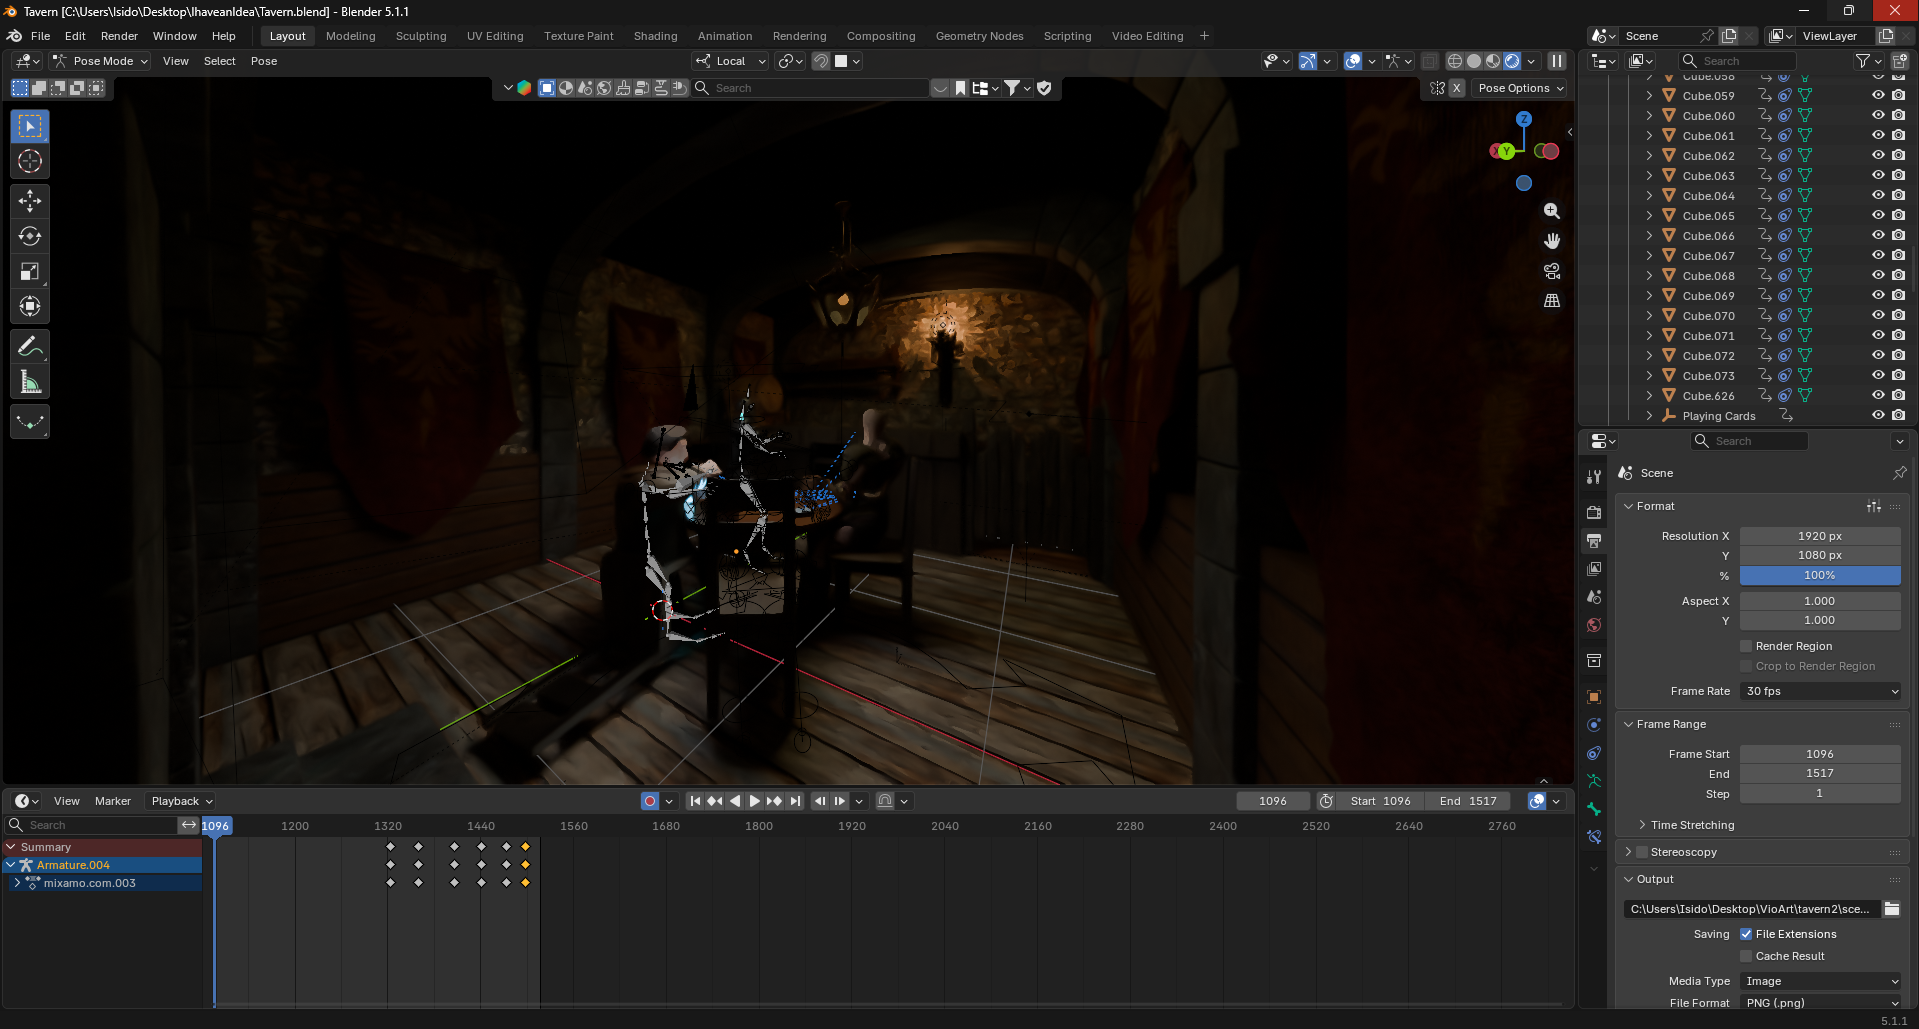Open the Geometry Nodes workspace tab
Viewport: 1919px width, 1029px height.
pyautogui.click(x=979, y=36)
